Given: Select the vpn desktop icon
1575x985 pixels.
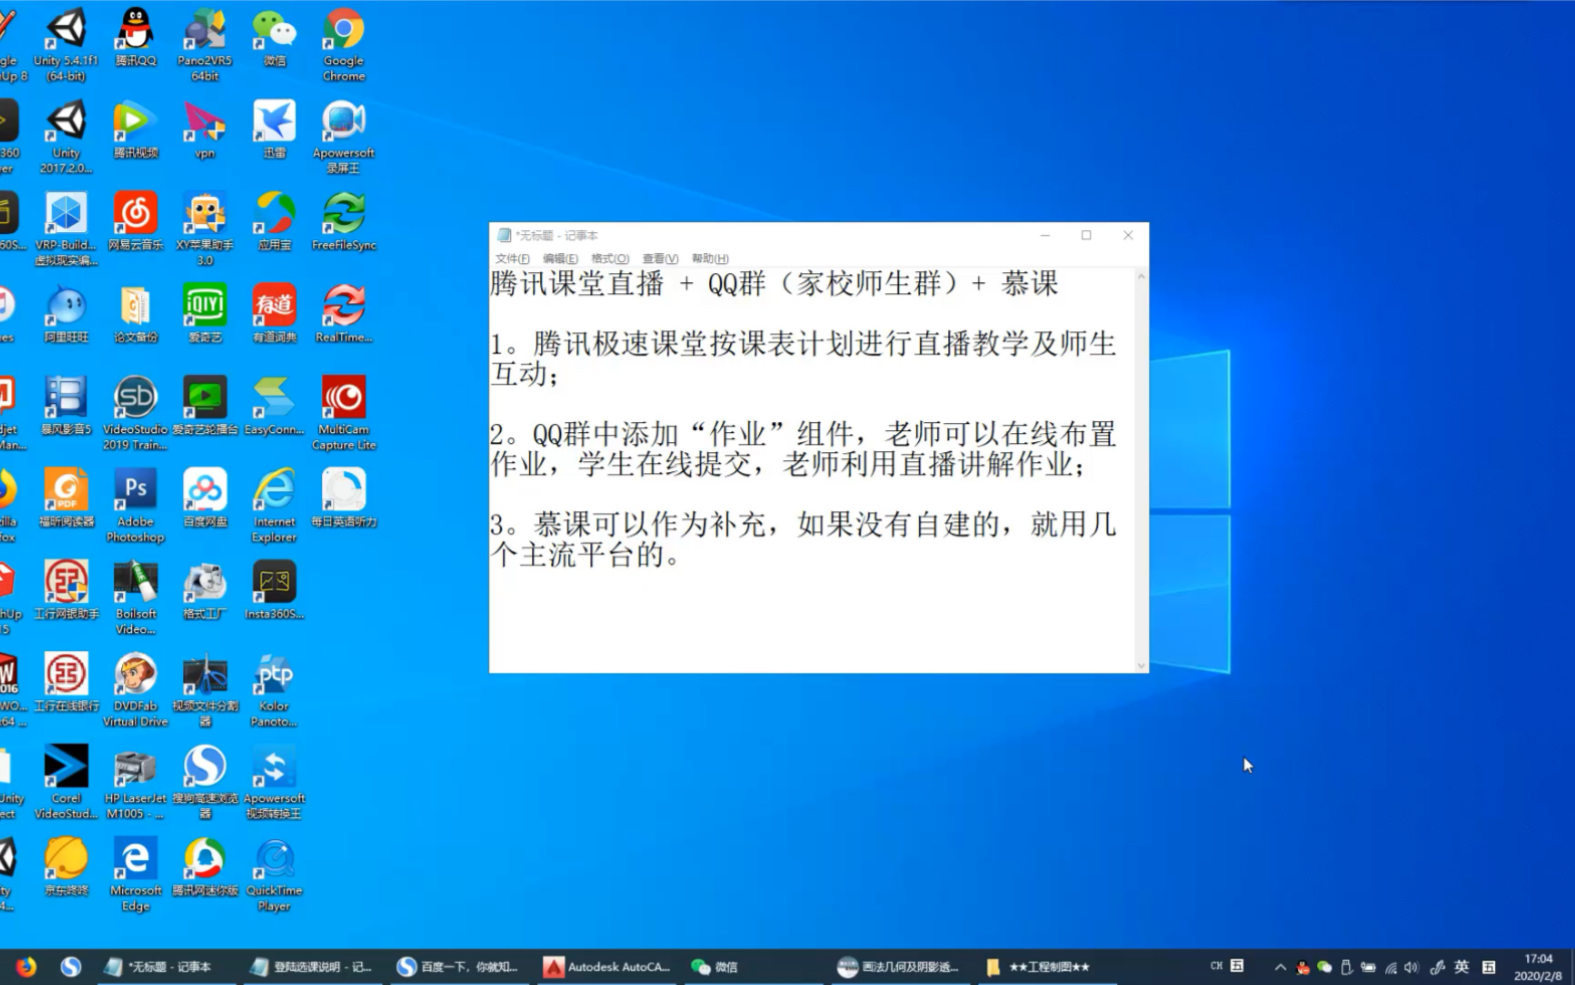Looking at the screenshot, I should (x=205, y=130).
